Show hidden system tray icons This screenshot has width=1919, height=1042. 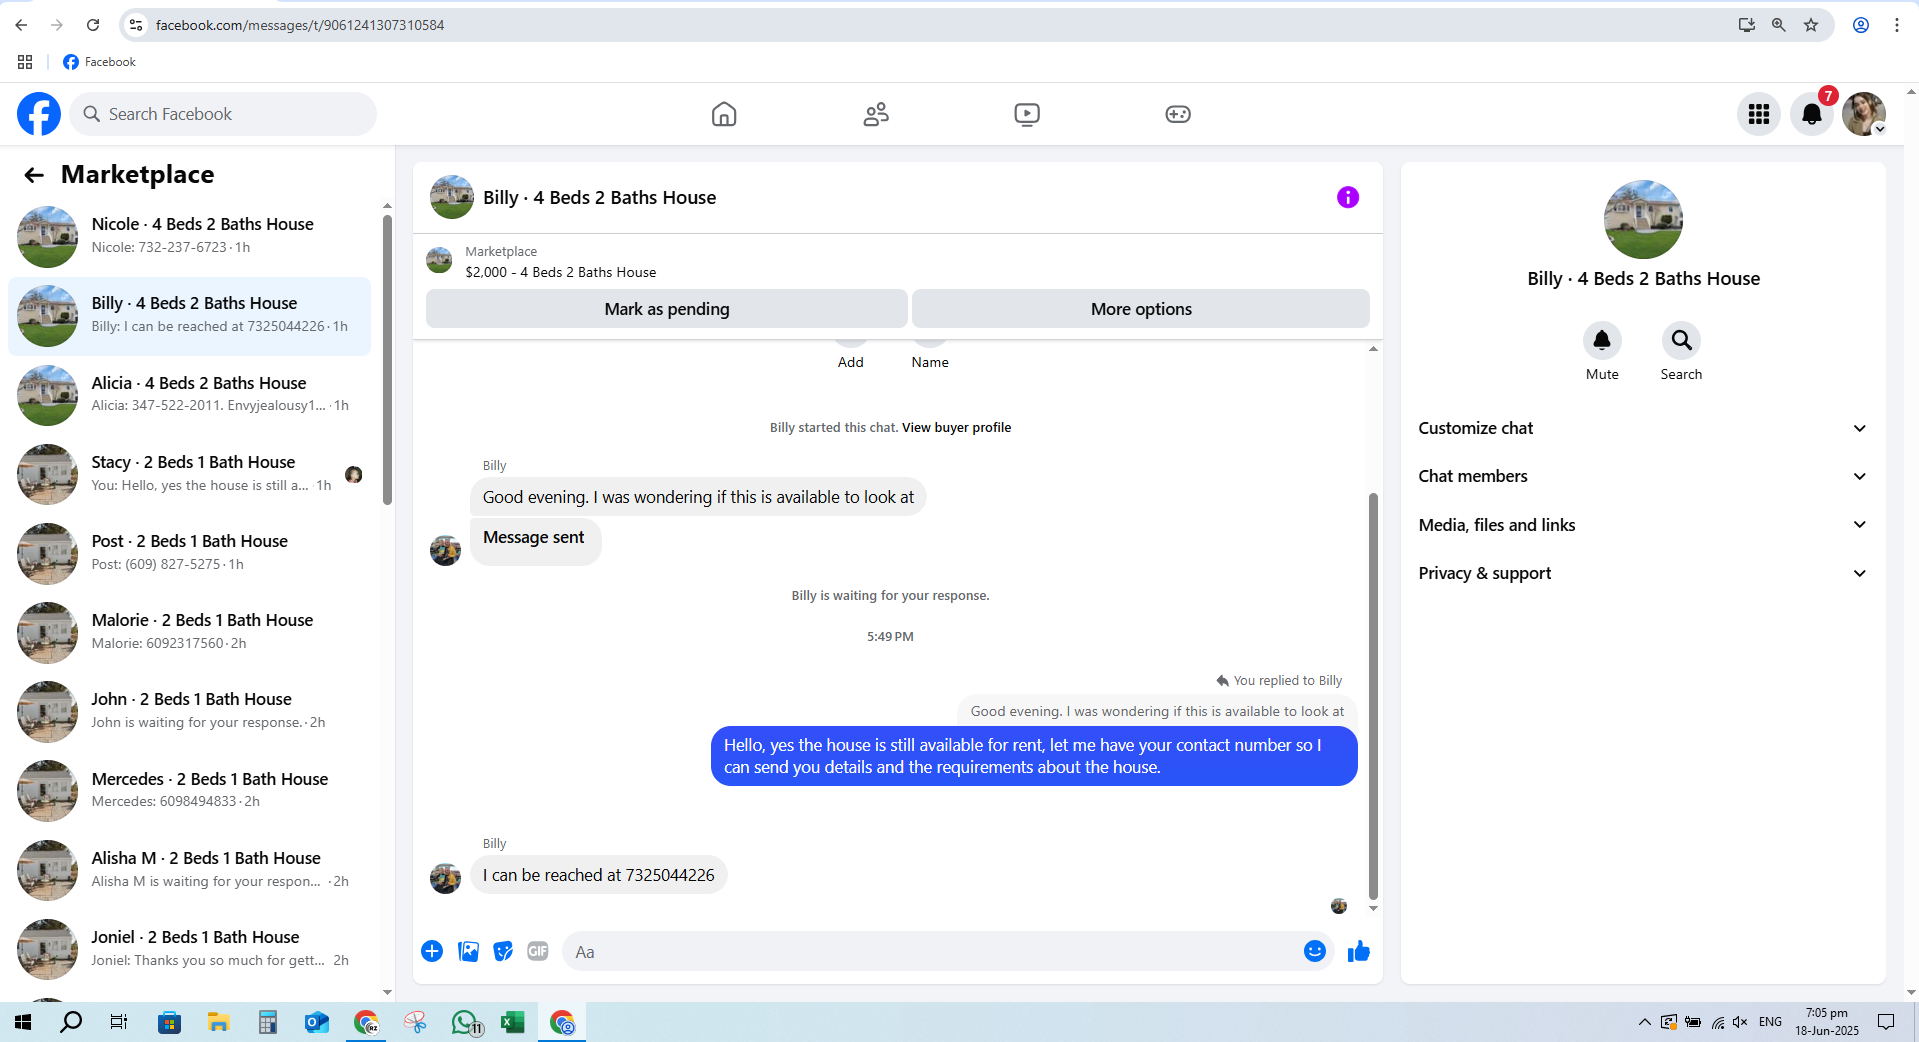[x=1644, y=1022]
